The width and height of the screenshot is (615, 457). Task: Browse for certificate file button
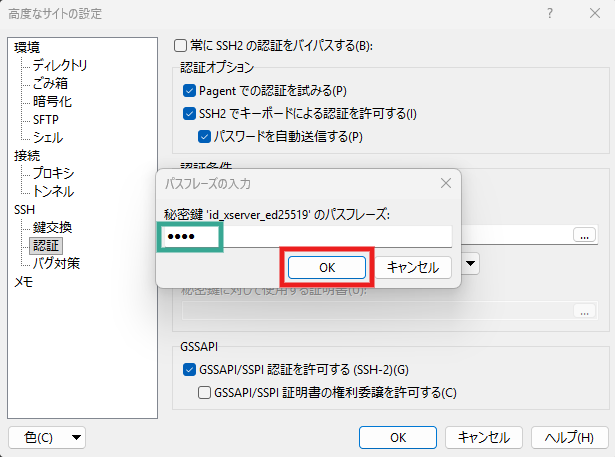pos(584,312)
